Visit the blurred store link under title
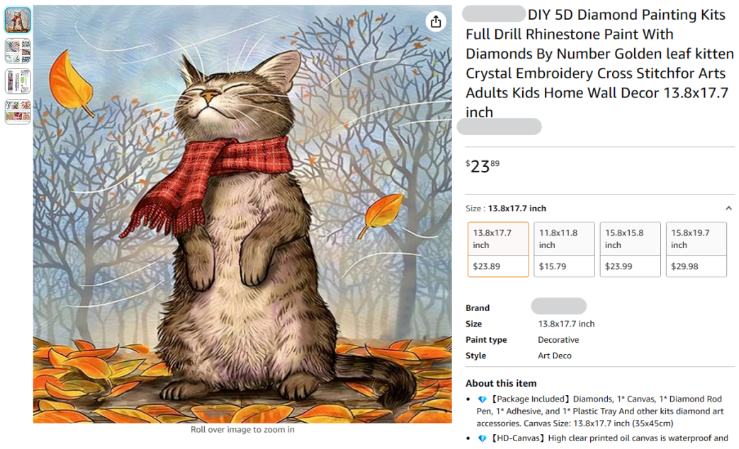Viewport: 739px width, 449px height. [x=500, y=127]
